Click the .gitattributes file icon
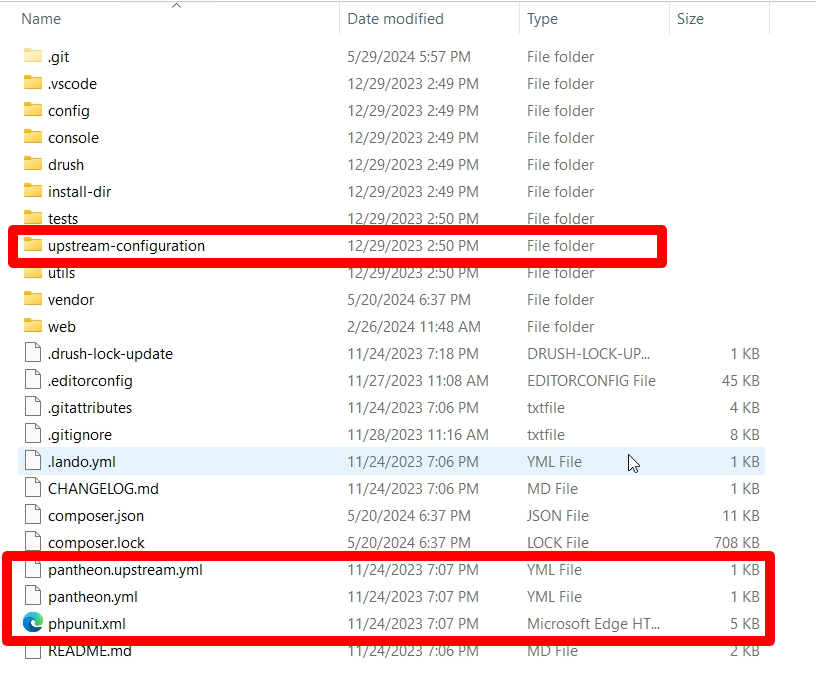The width and height of the screenshot is (816, 685). point(33,407)
